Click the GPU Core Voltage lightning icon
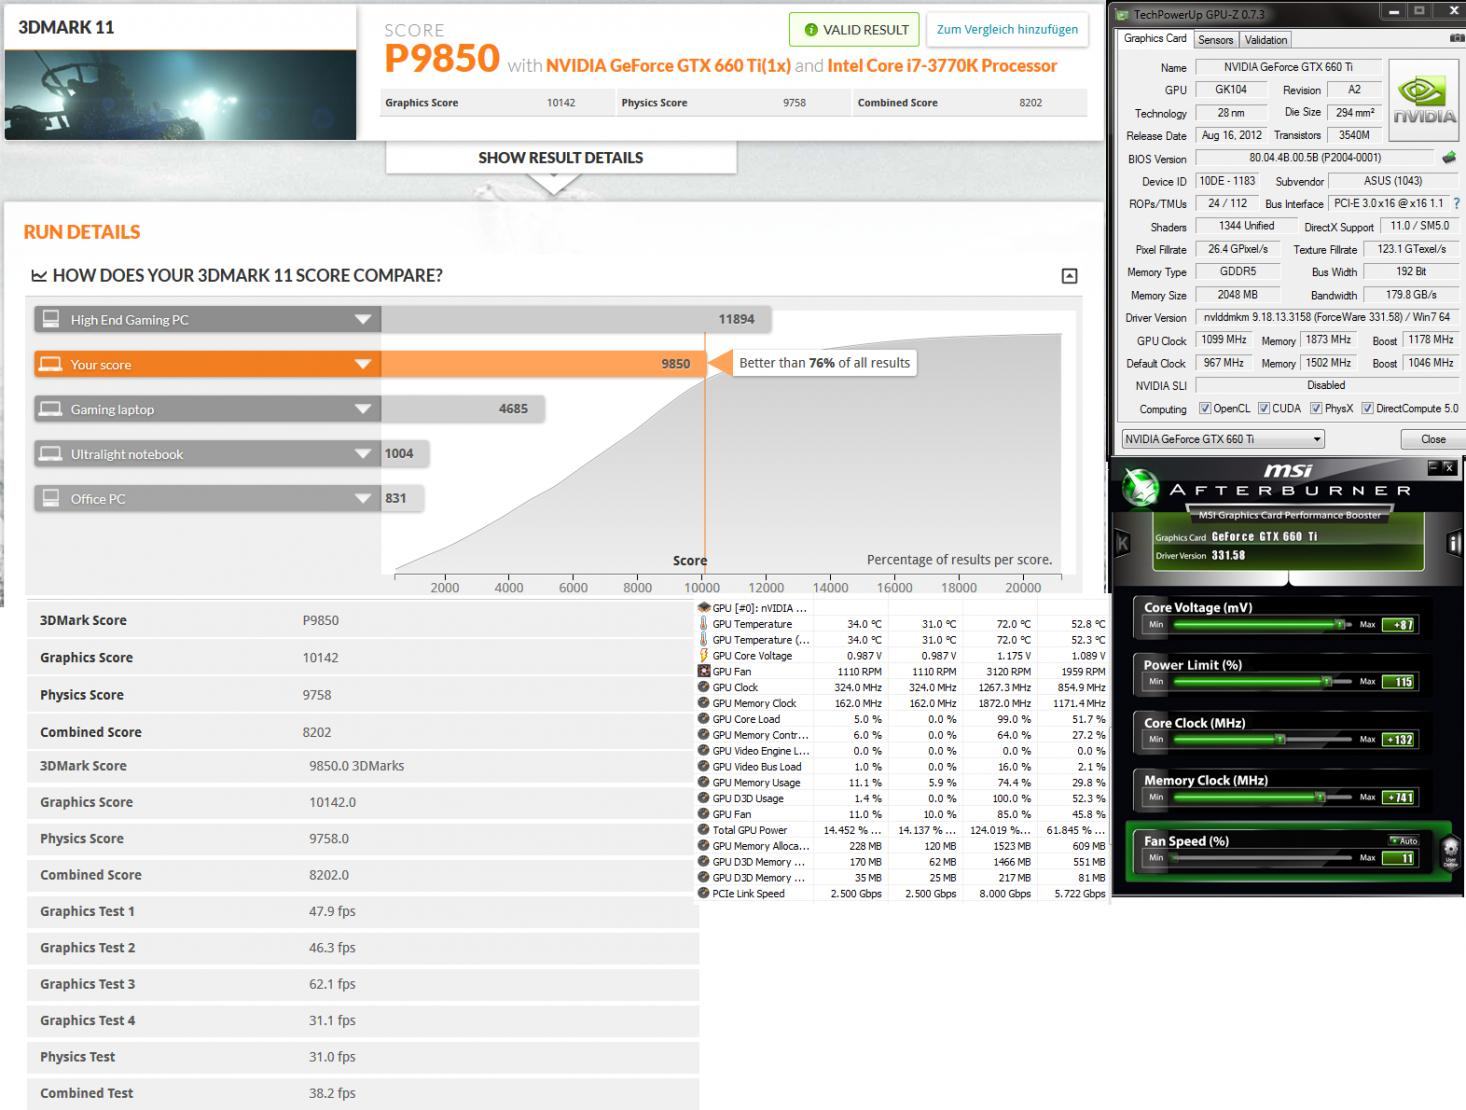Viewport: 1466px width, 1110px height. coord(704,656)
